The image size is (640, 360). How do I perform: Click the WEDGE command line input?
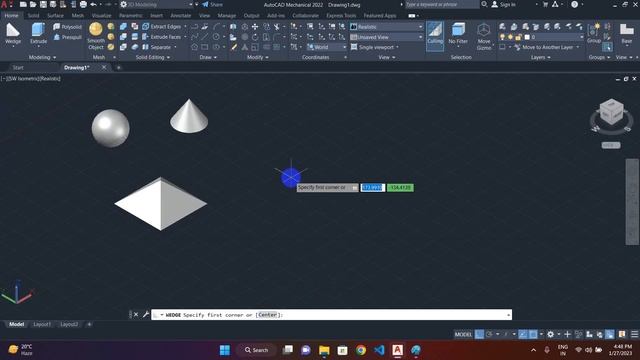(x=331, y=315)
